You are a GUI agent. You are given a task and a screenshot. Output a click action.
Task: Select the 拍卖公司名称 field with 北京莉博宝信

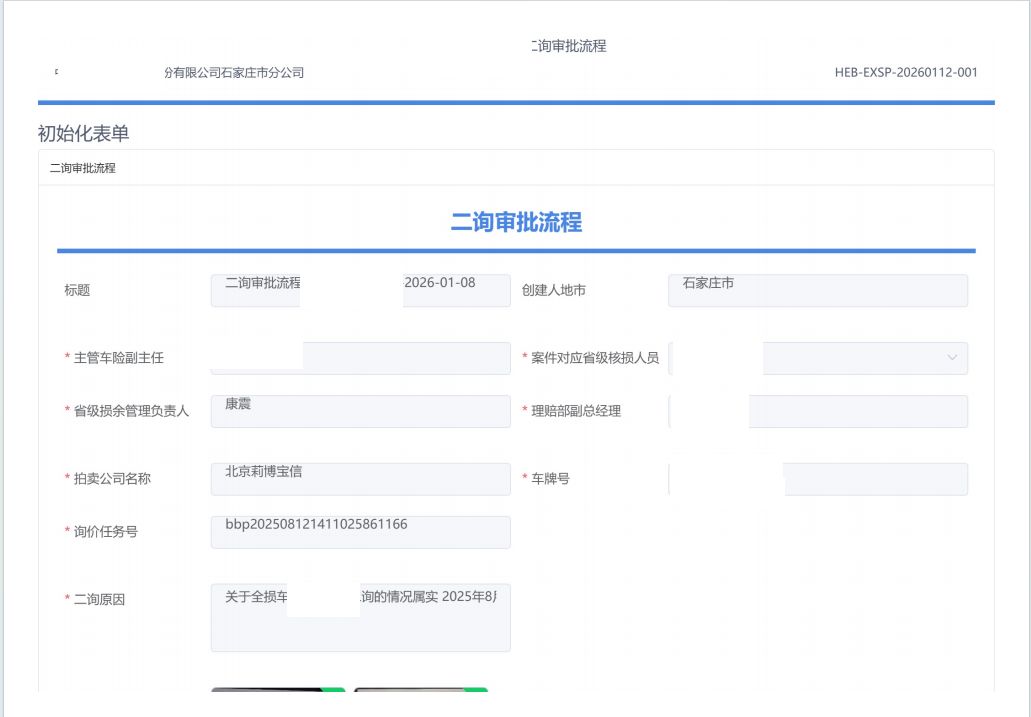(360, 479)
